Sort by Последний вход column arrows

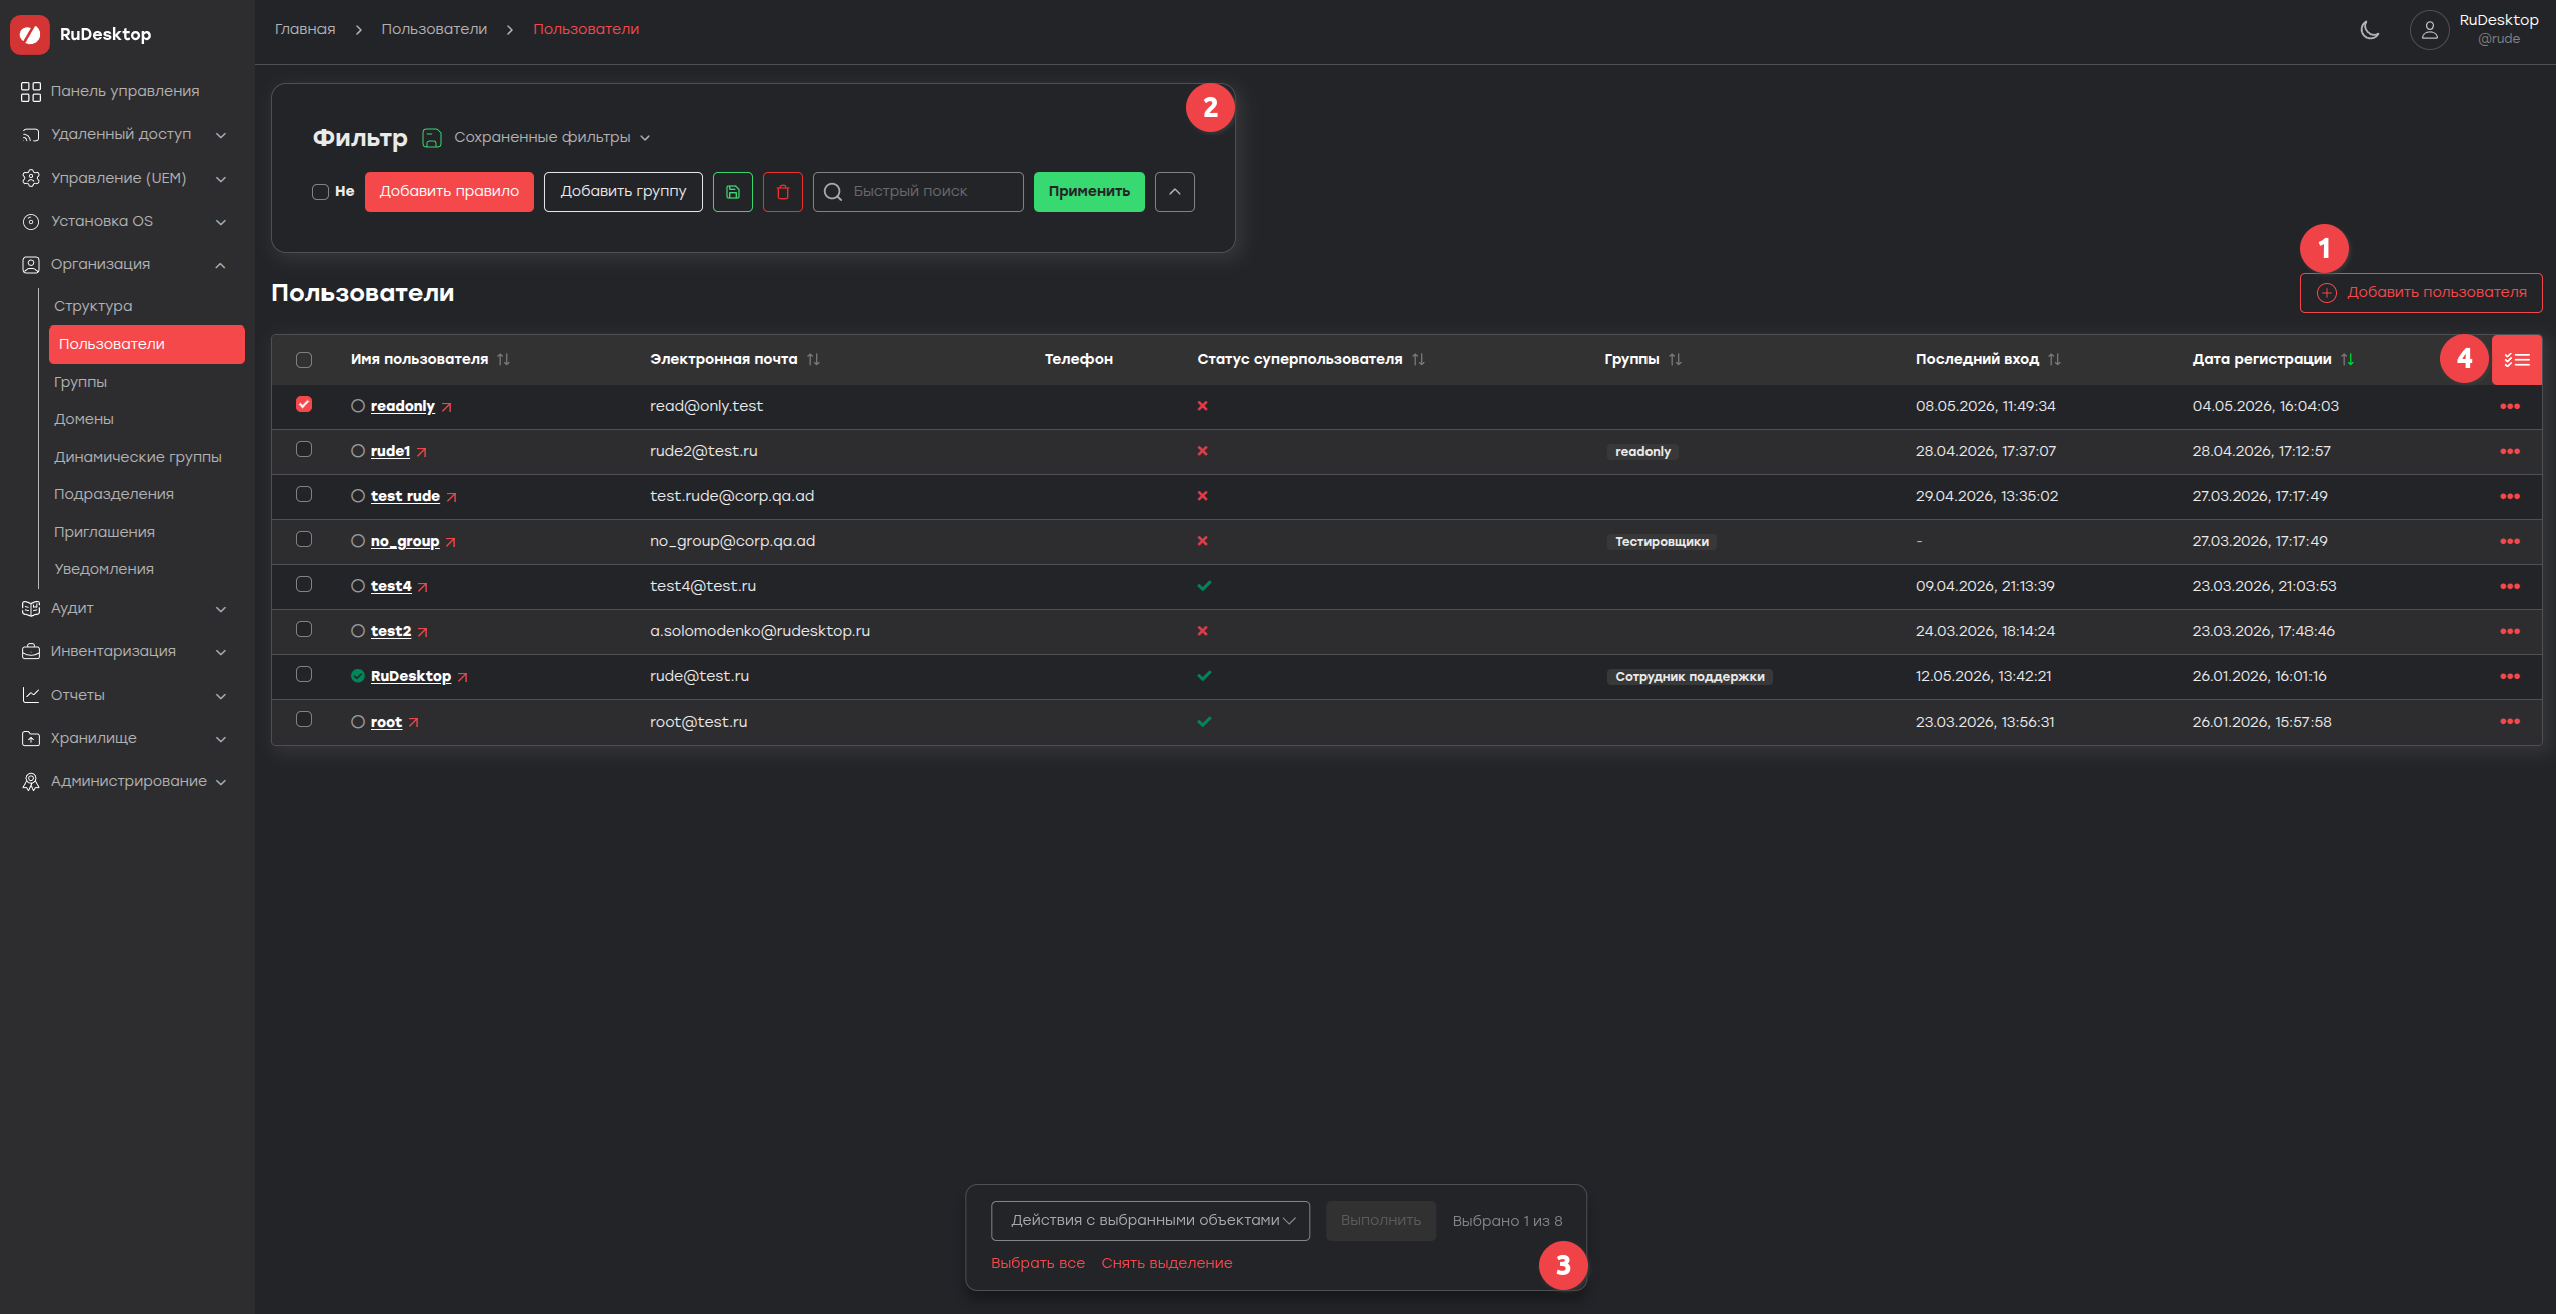pyautogui.click(x=2054, y=360)
